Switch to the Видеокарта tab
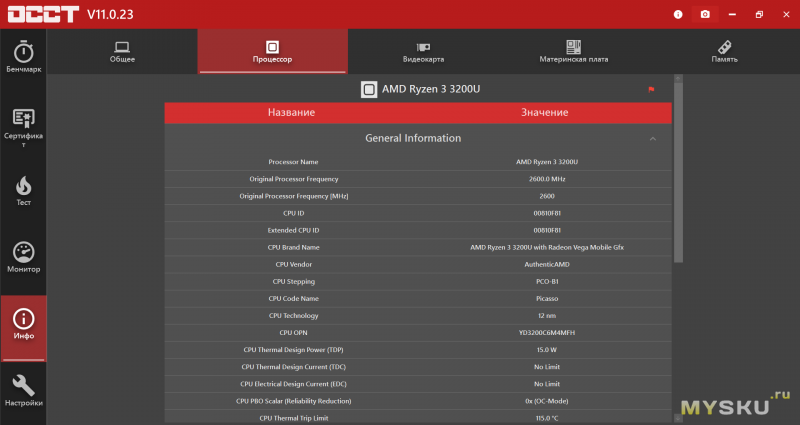The height and width of the screenshot is (425, 800). tap(423, 52)
